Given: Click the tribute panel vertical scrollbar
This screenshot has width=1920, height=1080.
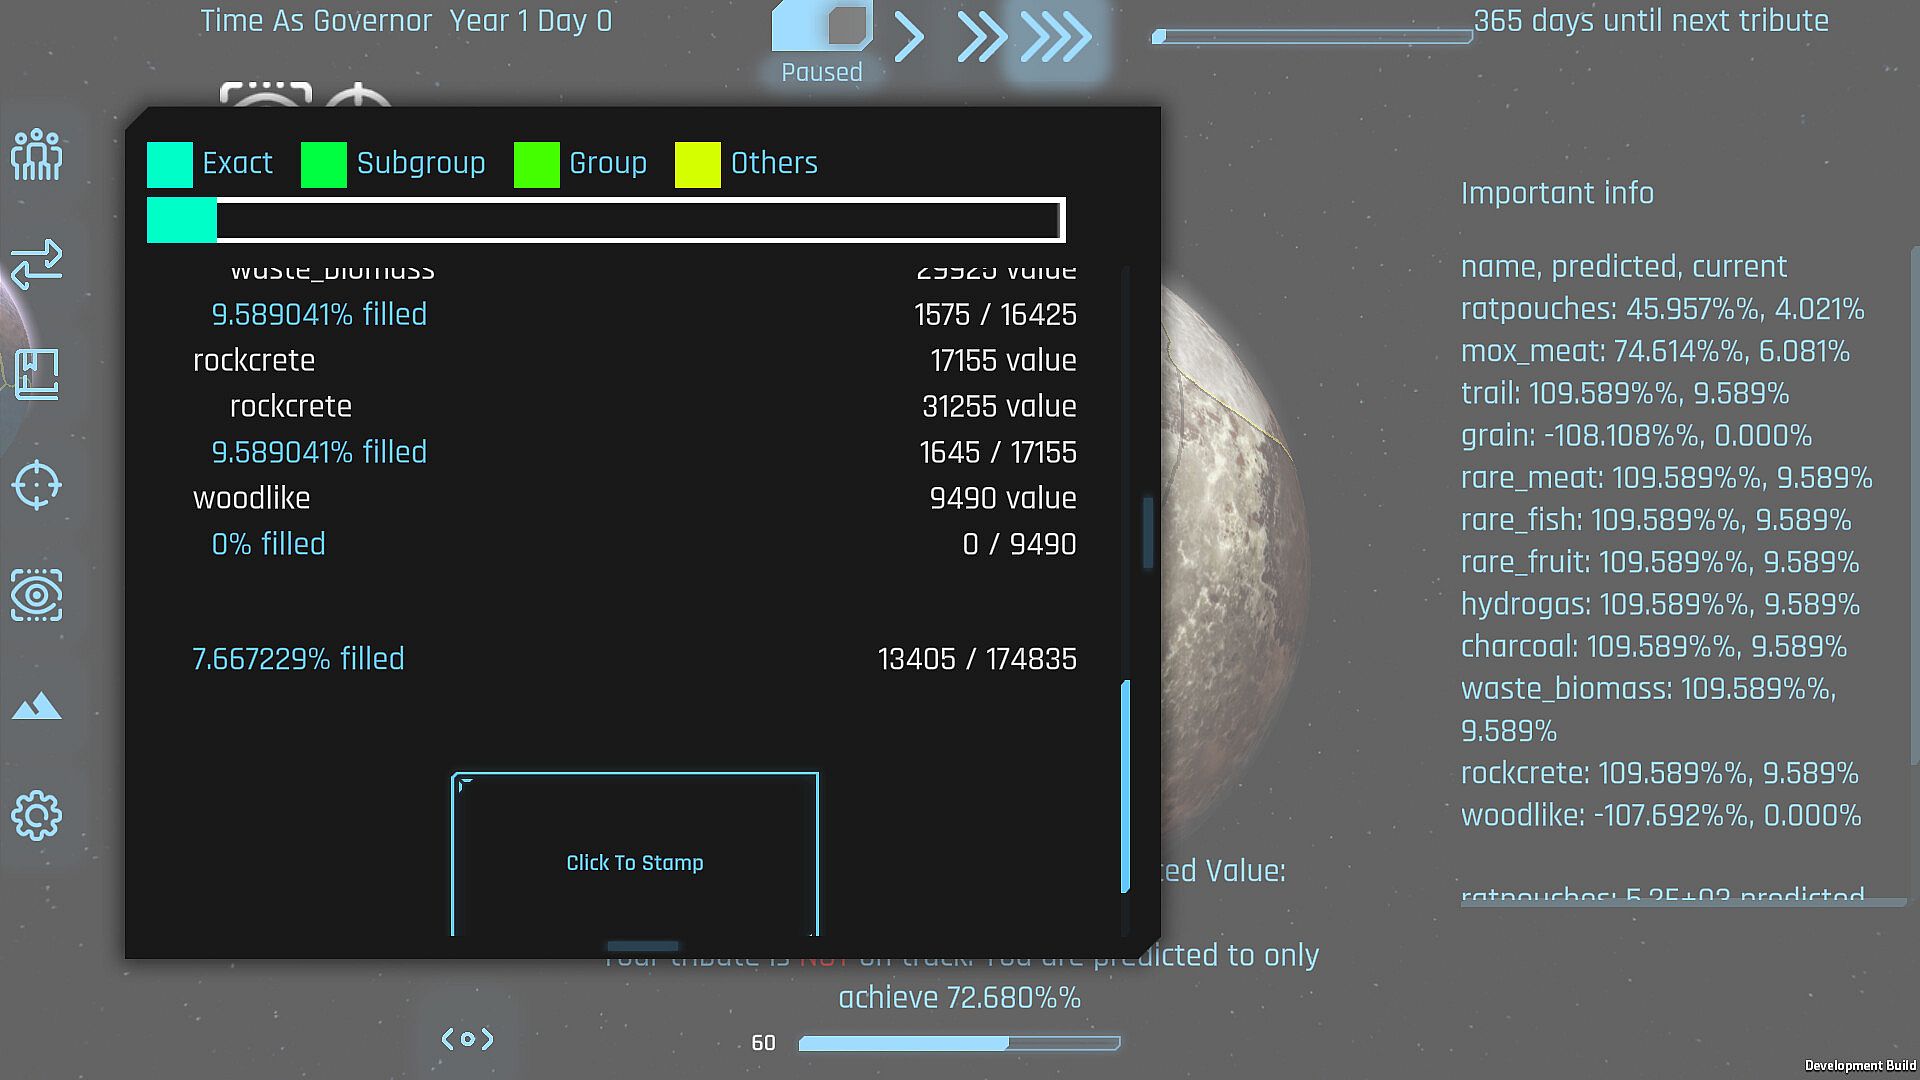Looking at the screenshot, I should 1125,785.
